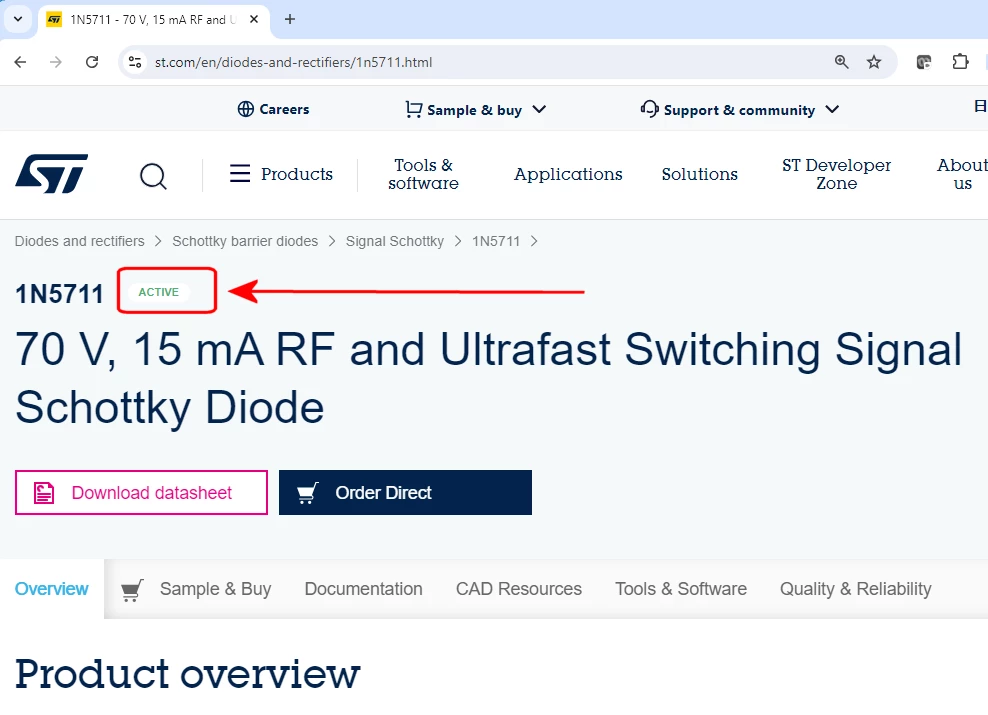
Task: Click the extension icon left of the puzzle piece
Action: coord(924,62)
